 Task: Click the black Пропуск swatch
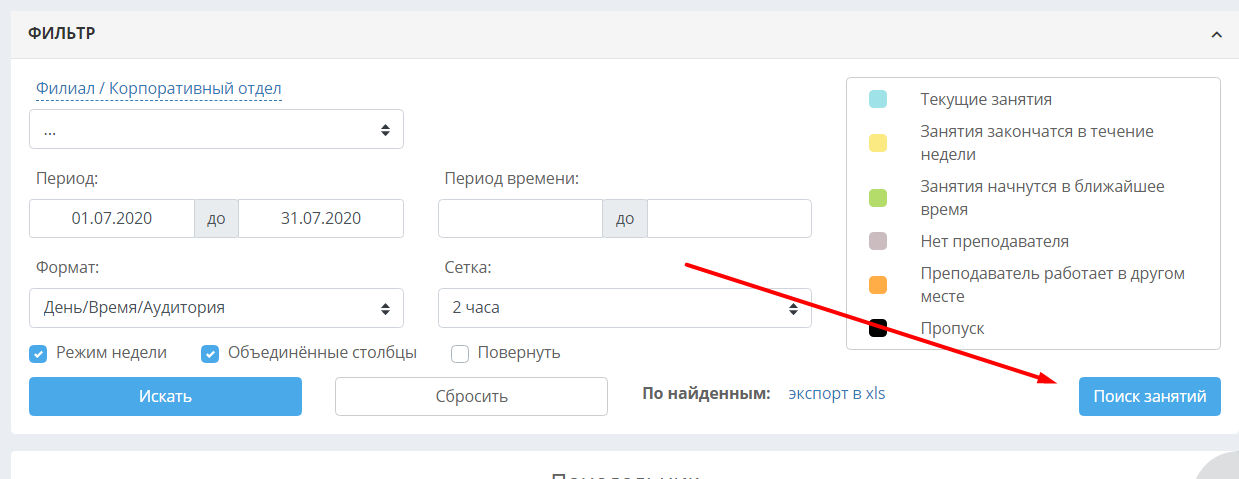point(878,328)
